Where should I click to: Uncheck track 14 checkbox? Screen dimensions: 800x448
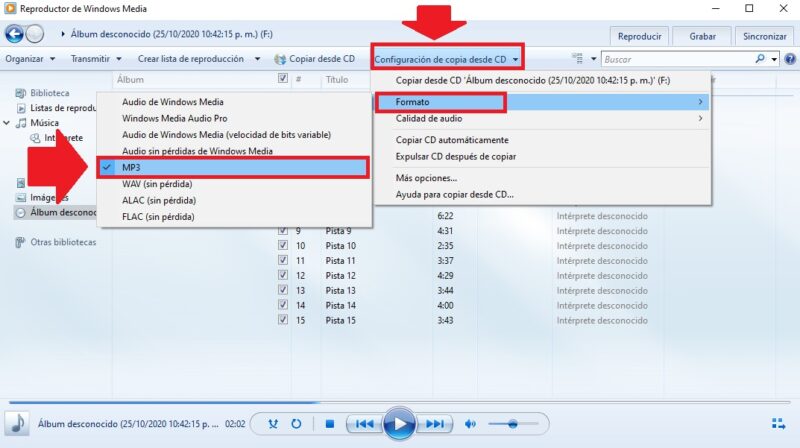coord(283,305)
